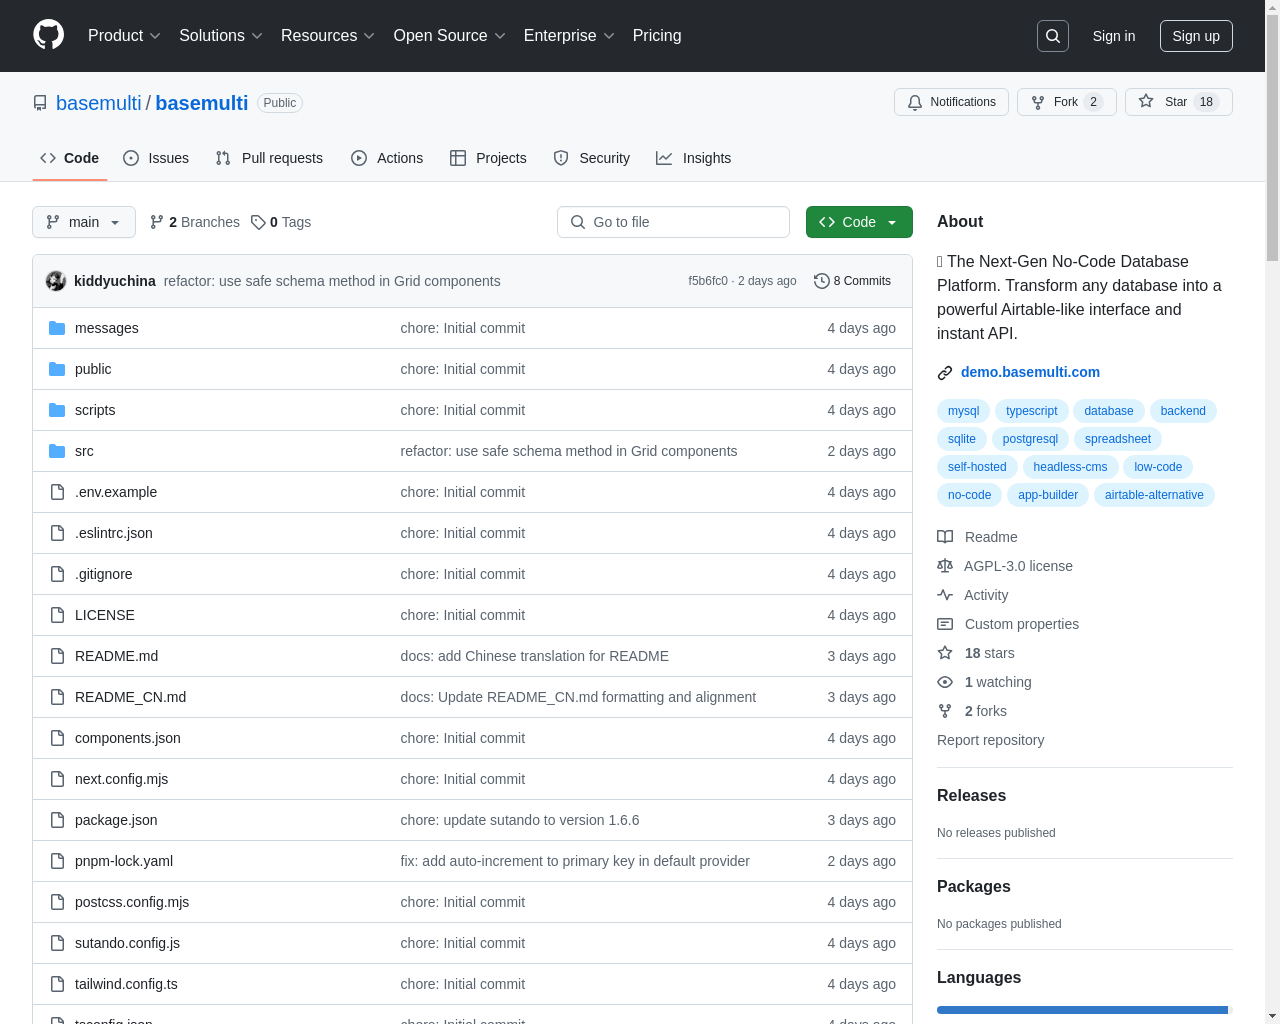Viewport: 1280px width, 1024px height.
Task: Click kiddyuchina's avatar image
Action: tap(56, 281)
